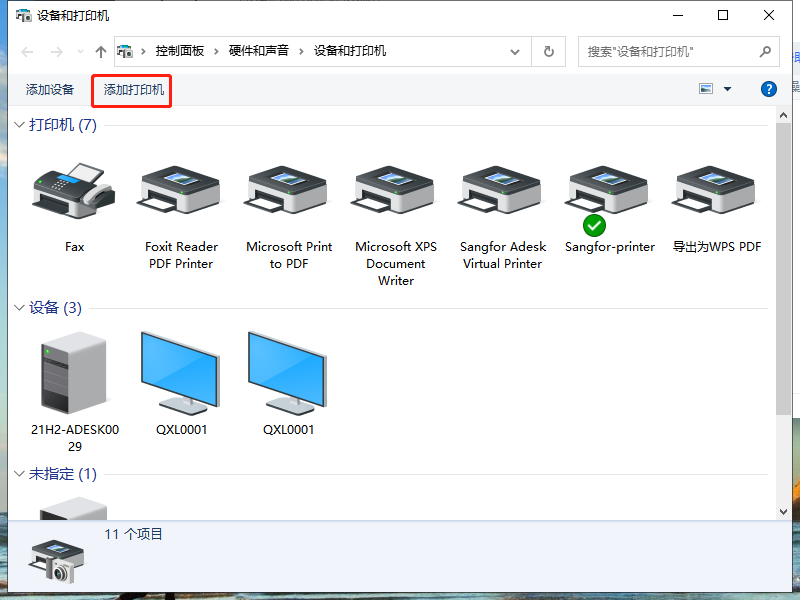Select Microsoft Print to PDF printer icon

(288, 190)
